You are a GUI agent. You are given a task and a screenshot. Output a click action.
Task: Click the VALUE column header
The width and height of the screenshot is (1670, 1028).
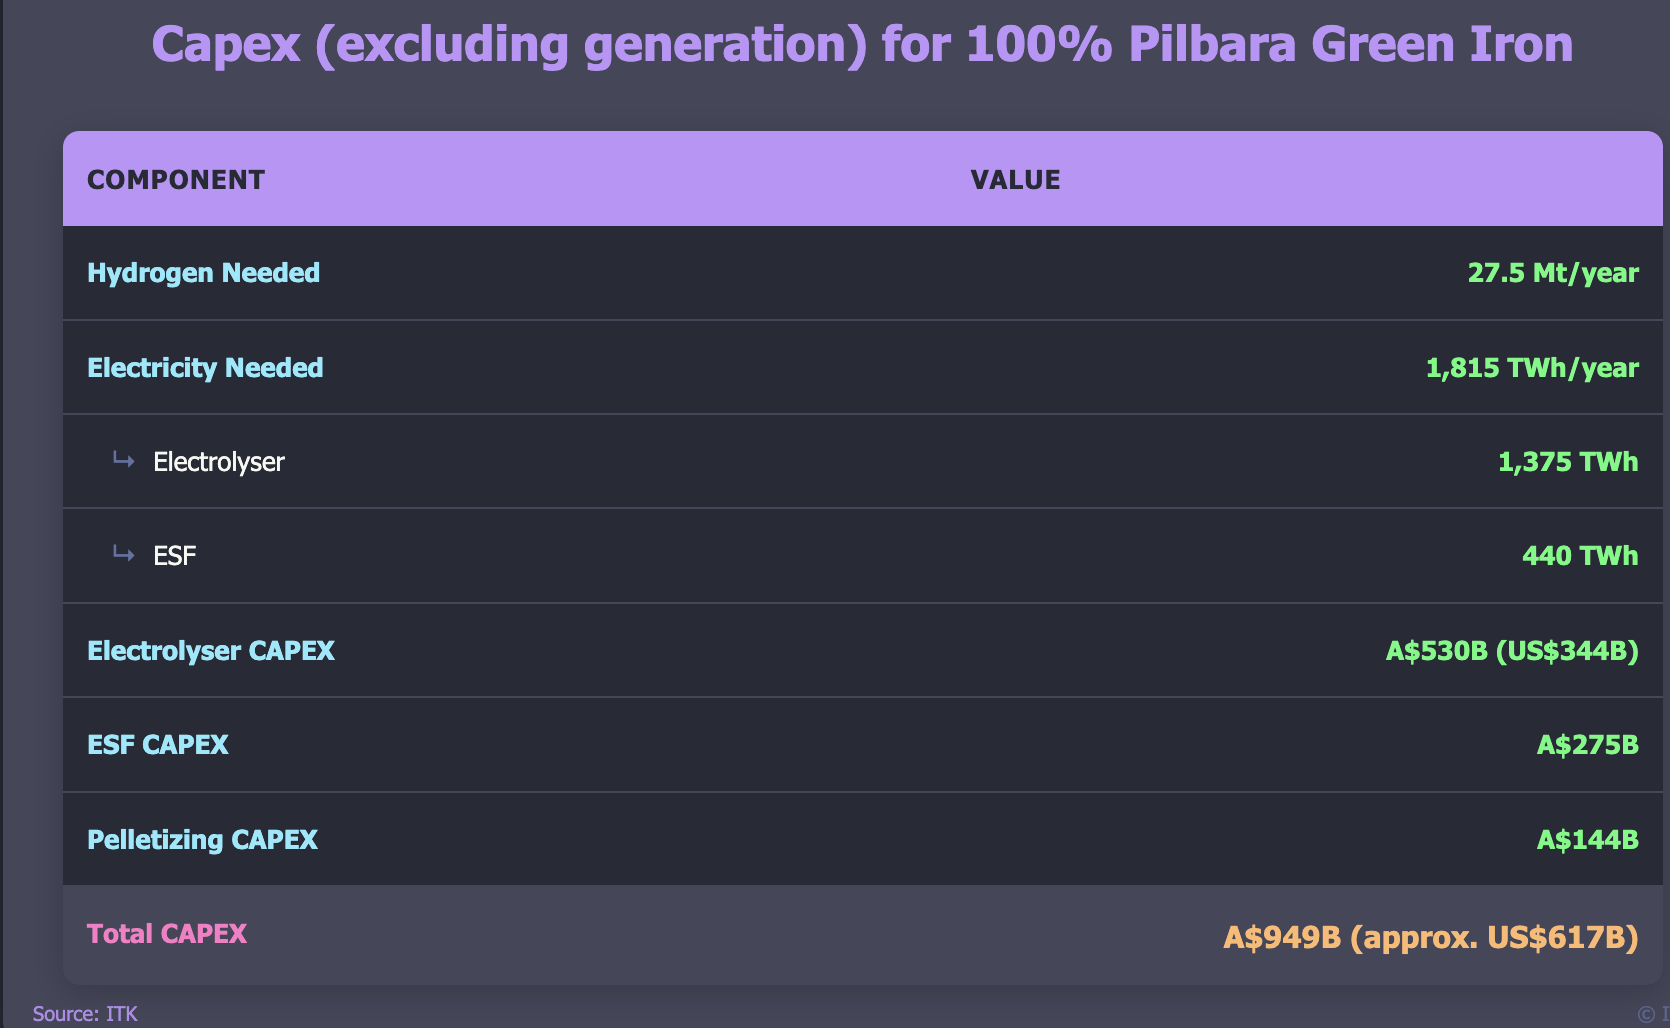tap(1015, 180)
